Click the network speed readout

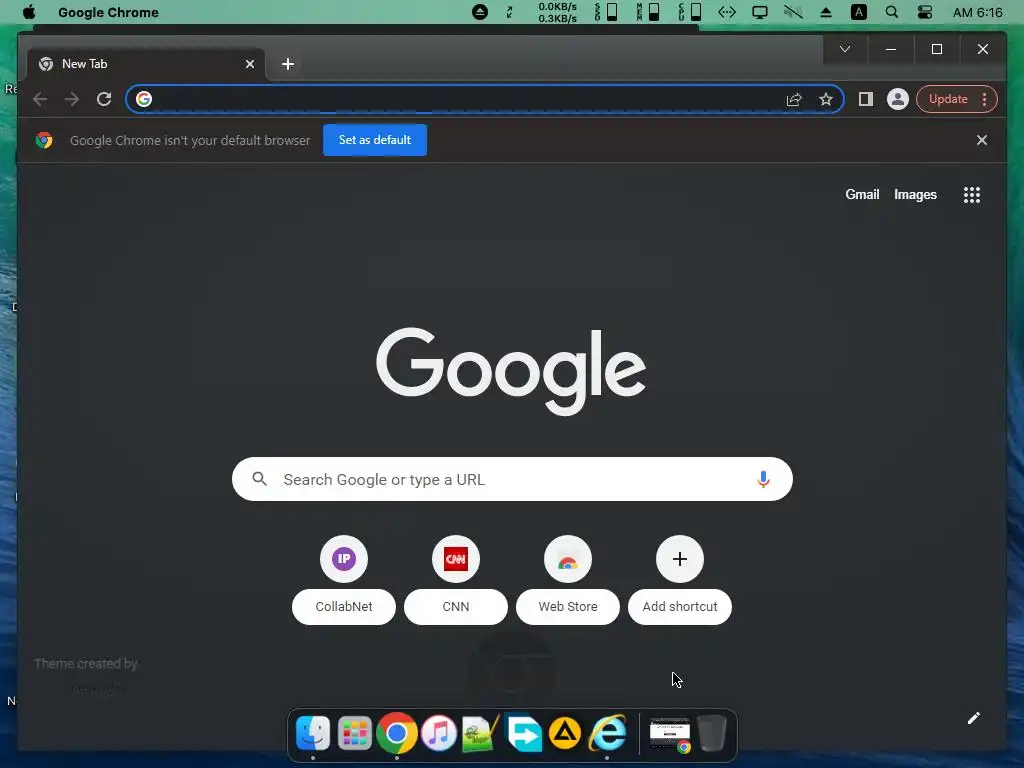557,12
